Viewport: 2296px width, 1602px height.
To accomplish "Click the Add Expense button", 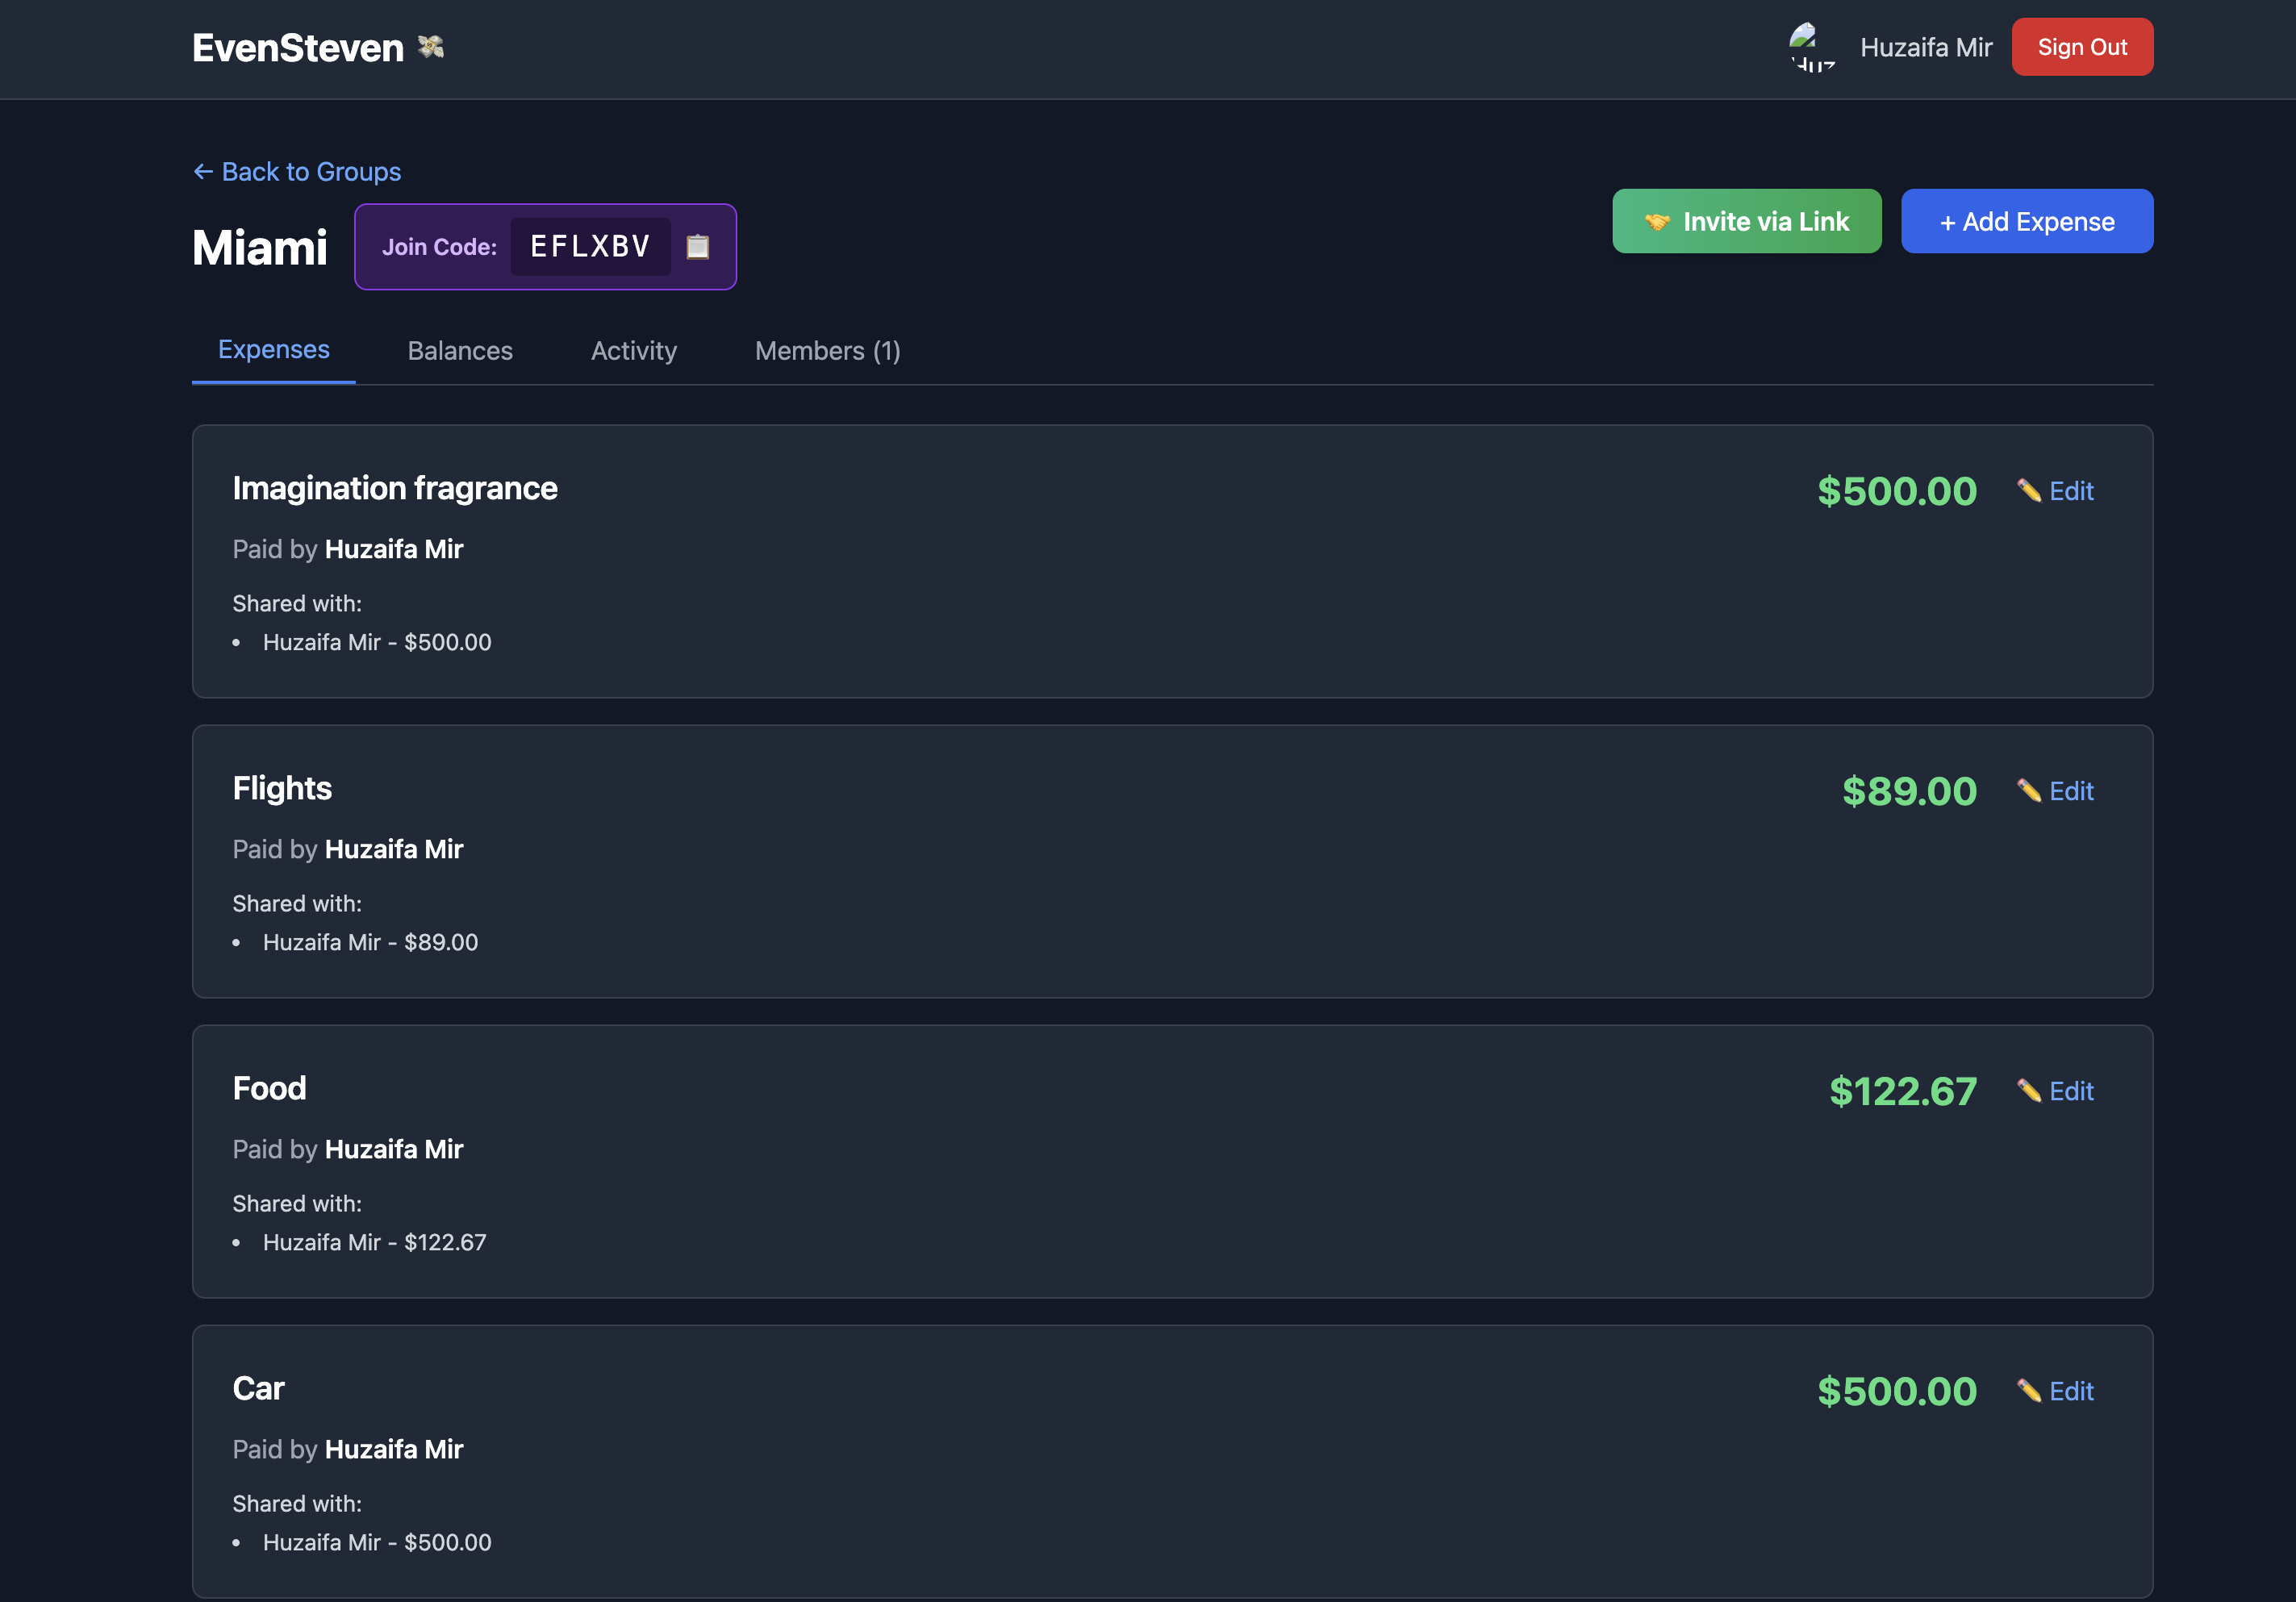I will [x=2026, y=222].
